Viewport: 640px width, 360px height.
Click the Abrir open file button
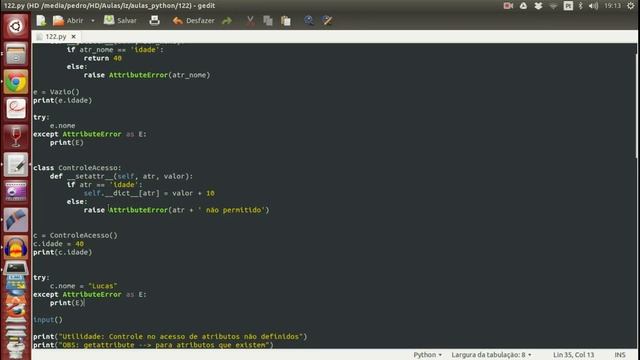point(68,20)
